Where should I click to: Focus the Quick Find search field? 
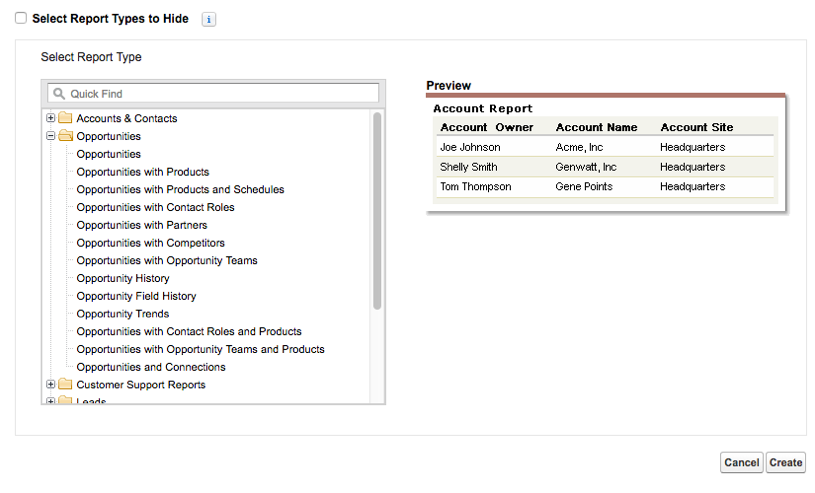coord(220,93)
